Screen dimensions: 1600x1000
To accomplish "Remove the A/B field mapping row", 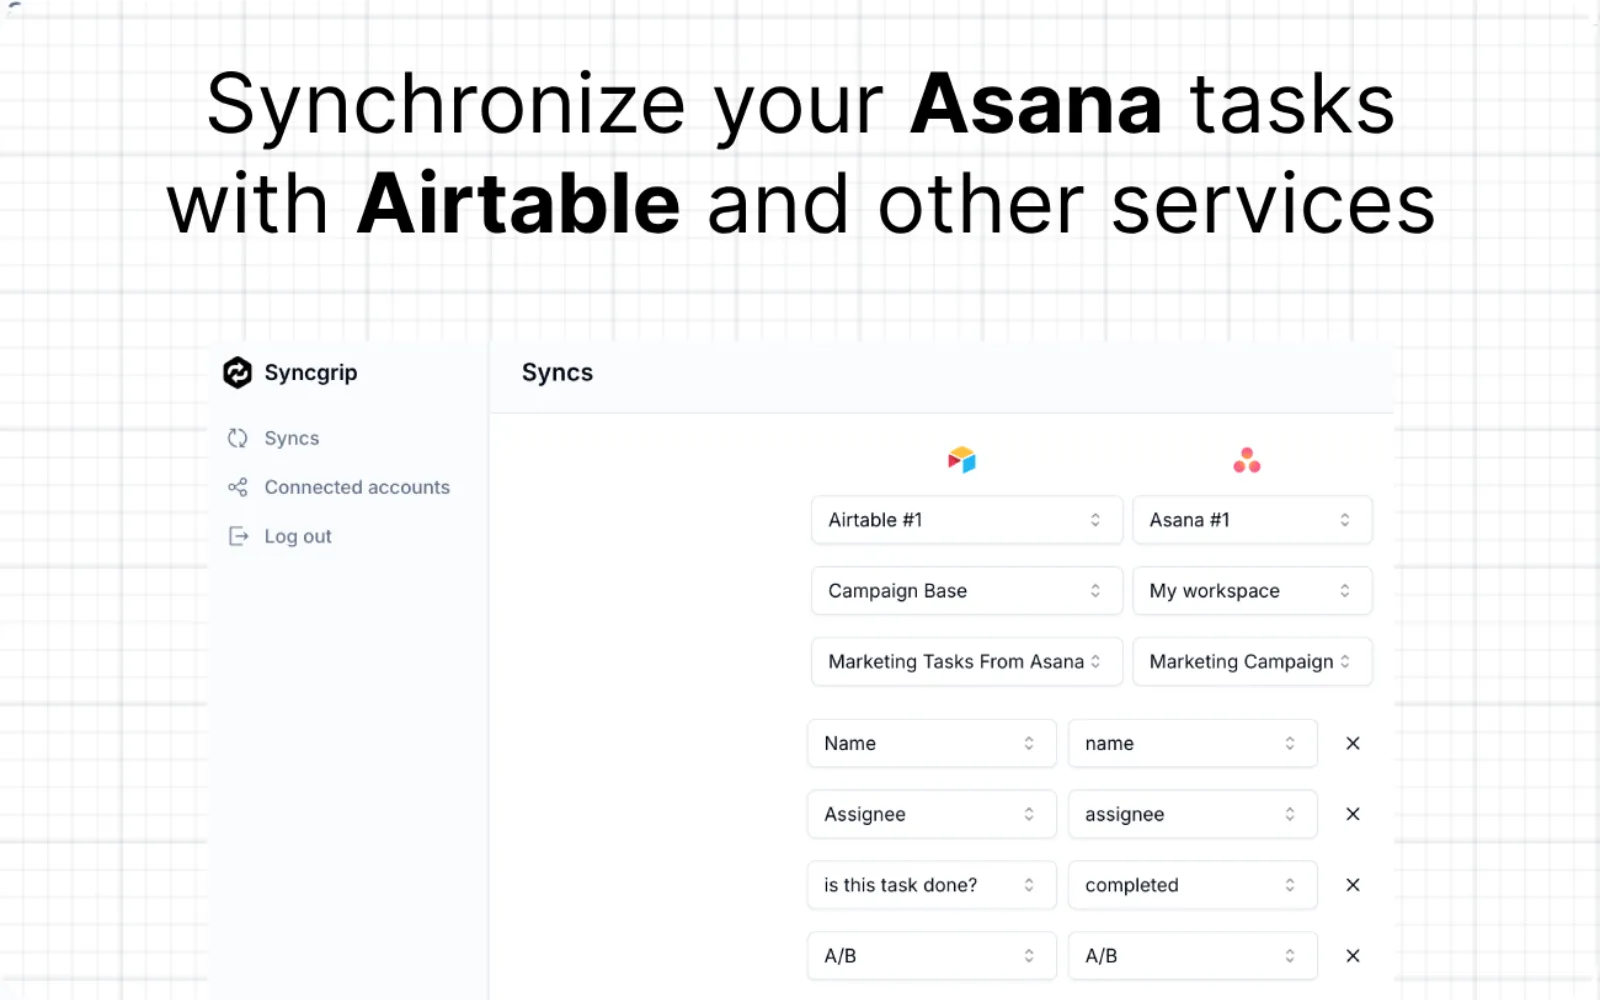I will (x=1352, y=956).
